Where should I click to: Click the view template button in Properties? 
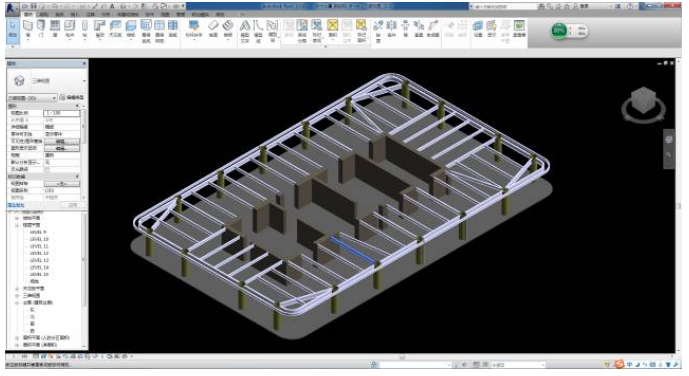coord(62,184)
